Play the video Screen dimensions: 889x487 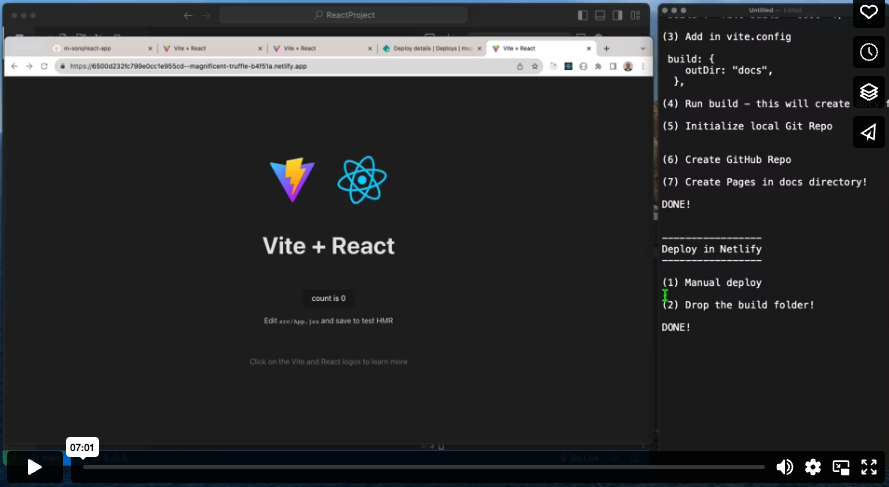pyautogui.click(x=35, y=467)
